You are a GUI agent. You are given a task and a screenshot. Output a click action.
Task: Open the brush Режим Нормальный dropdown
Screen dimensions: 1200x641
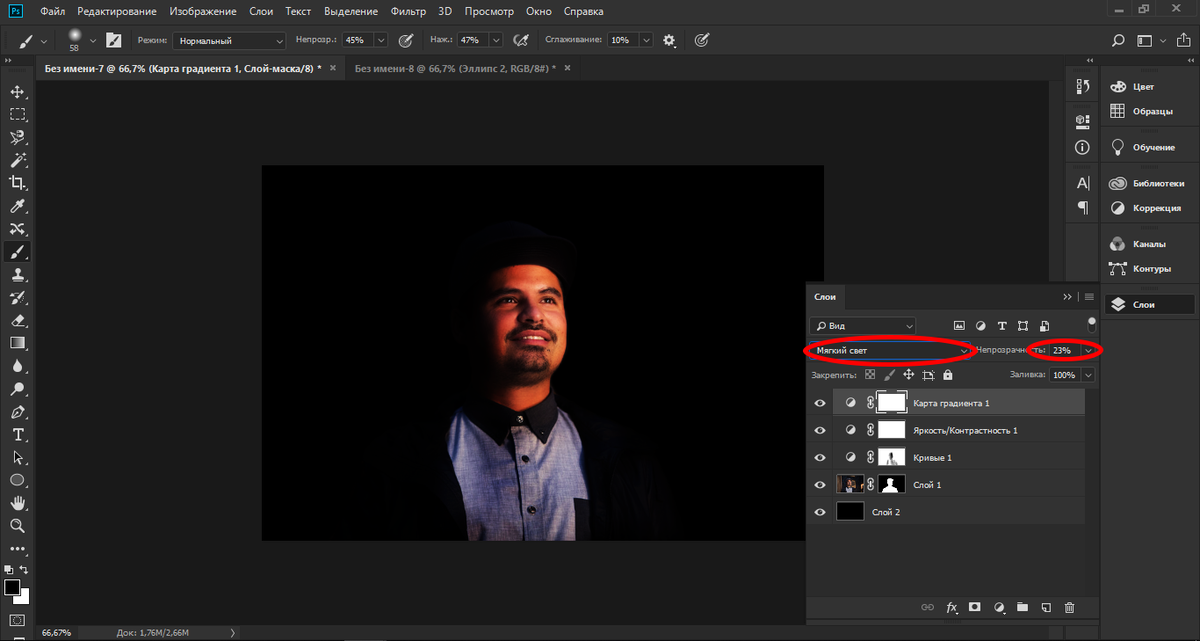click(229, 41)
